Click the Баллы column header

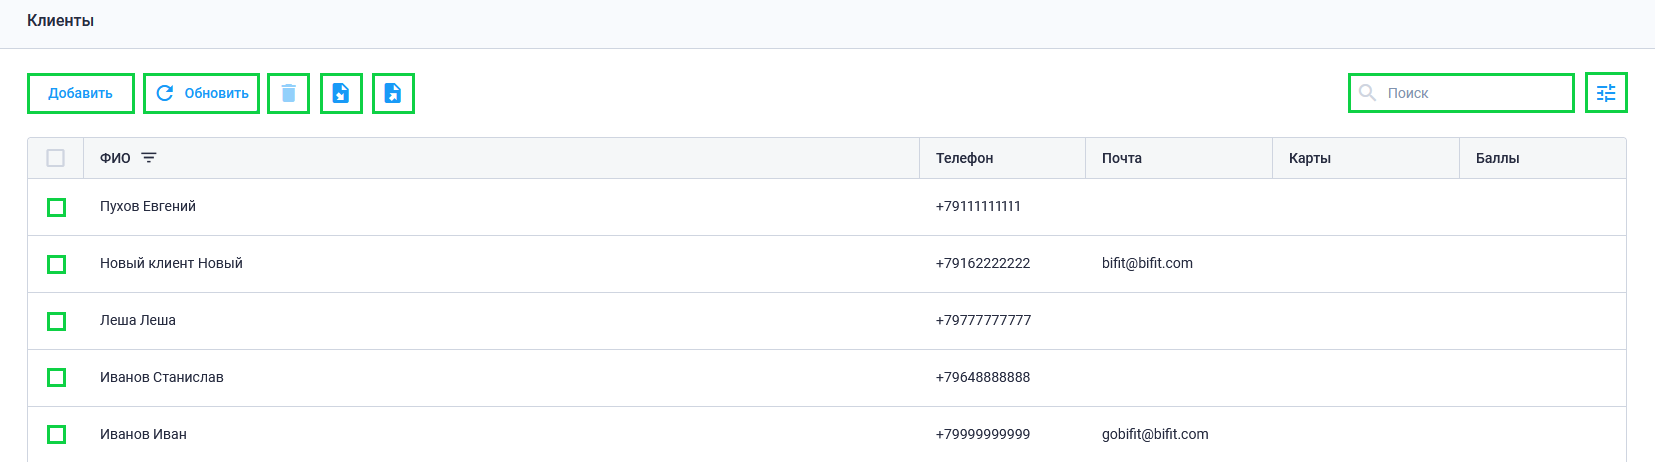click(1498, 158)
